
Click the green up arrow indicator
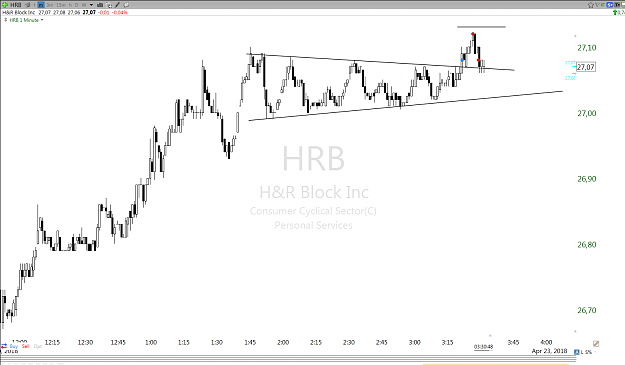pos(615,12)
